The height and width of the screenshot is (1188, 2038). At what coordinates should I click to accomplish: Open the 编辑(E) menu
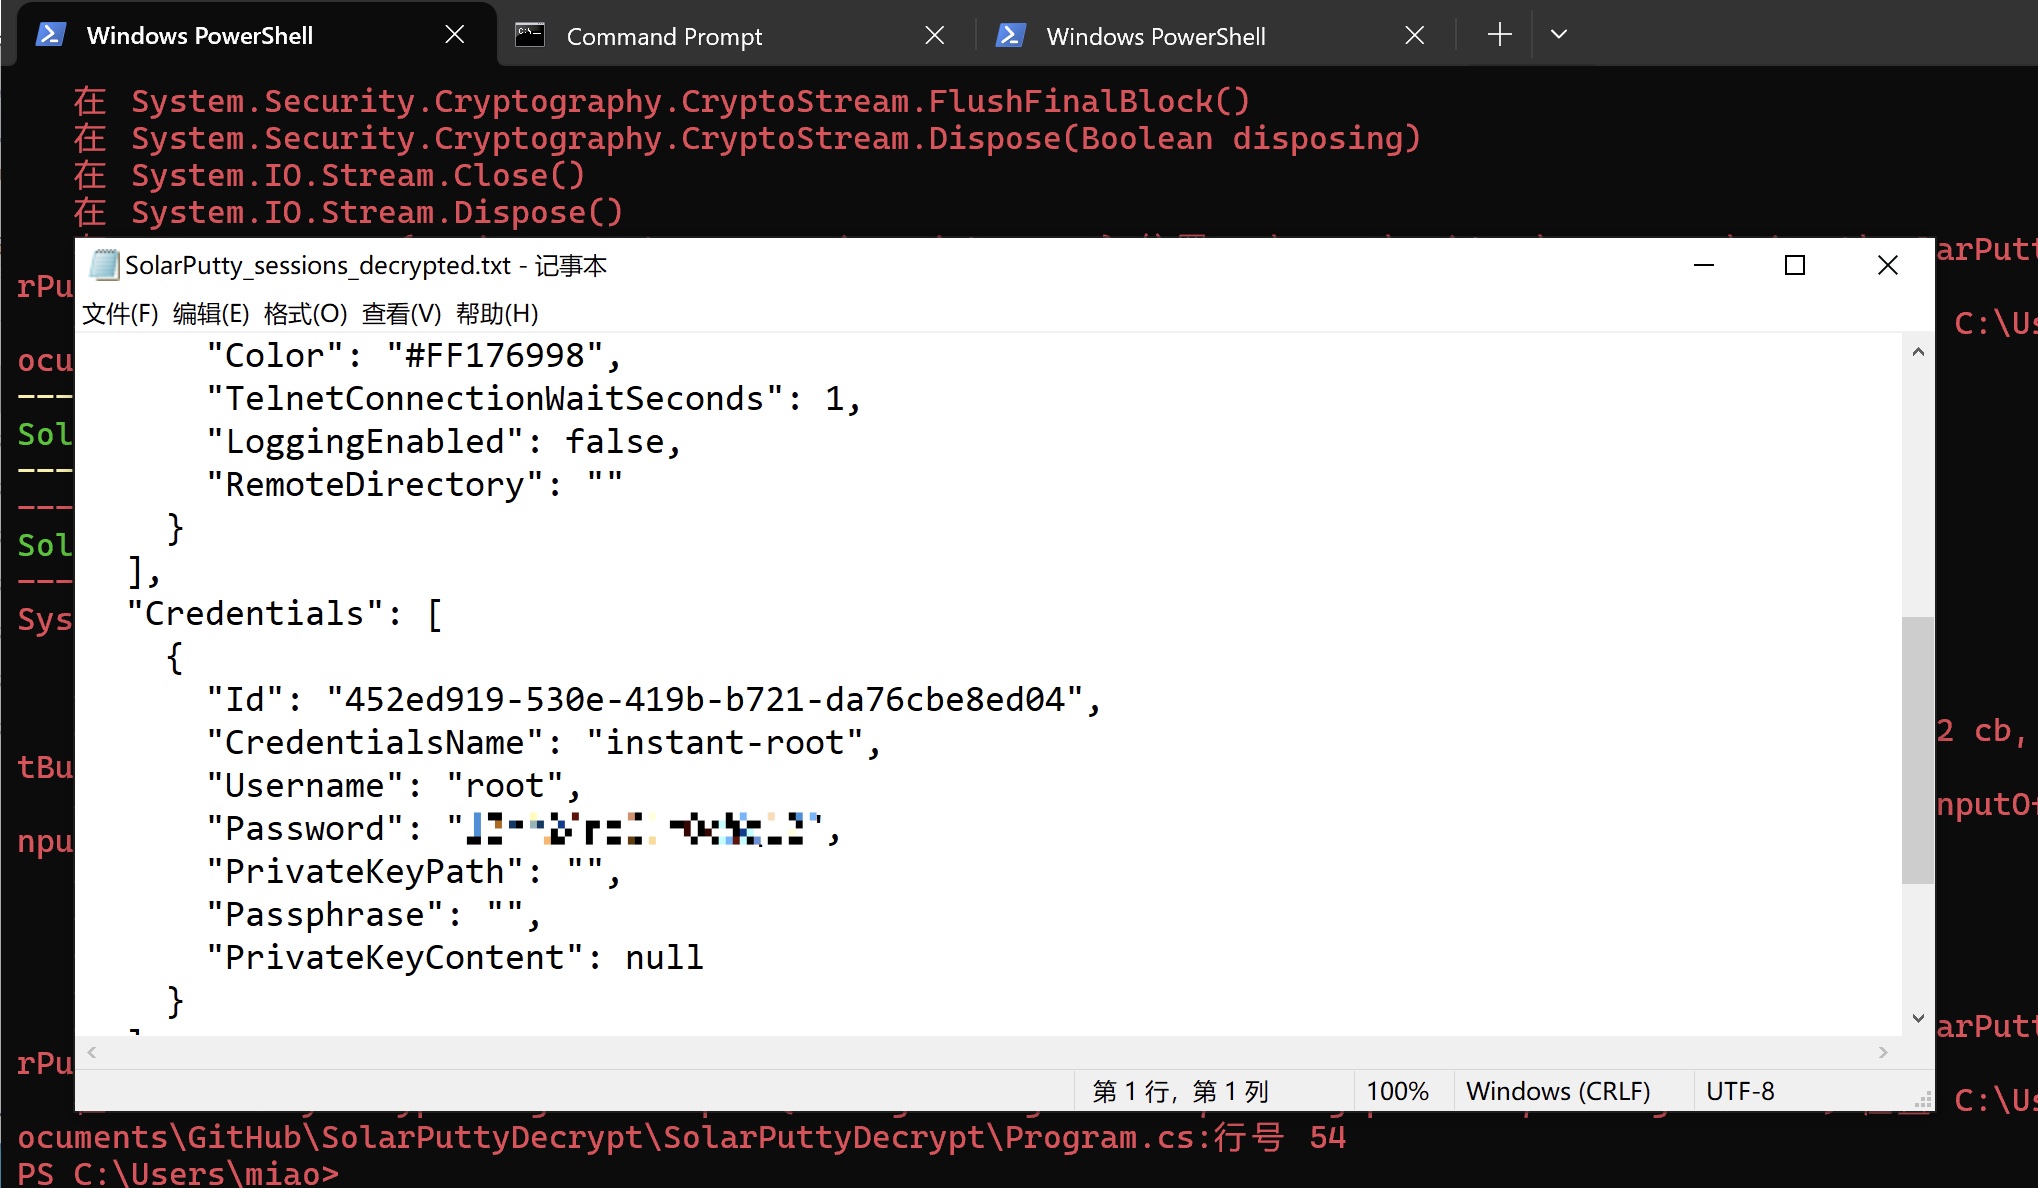click(211, 314)
